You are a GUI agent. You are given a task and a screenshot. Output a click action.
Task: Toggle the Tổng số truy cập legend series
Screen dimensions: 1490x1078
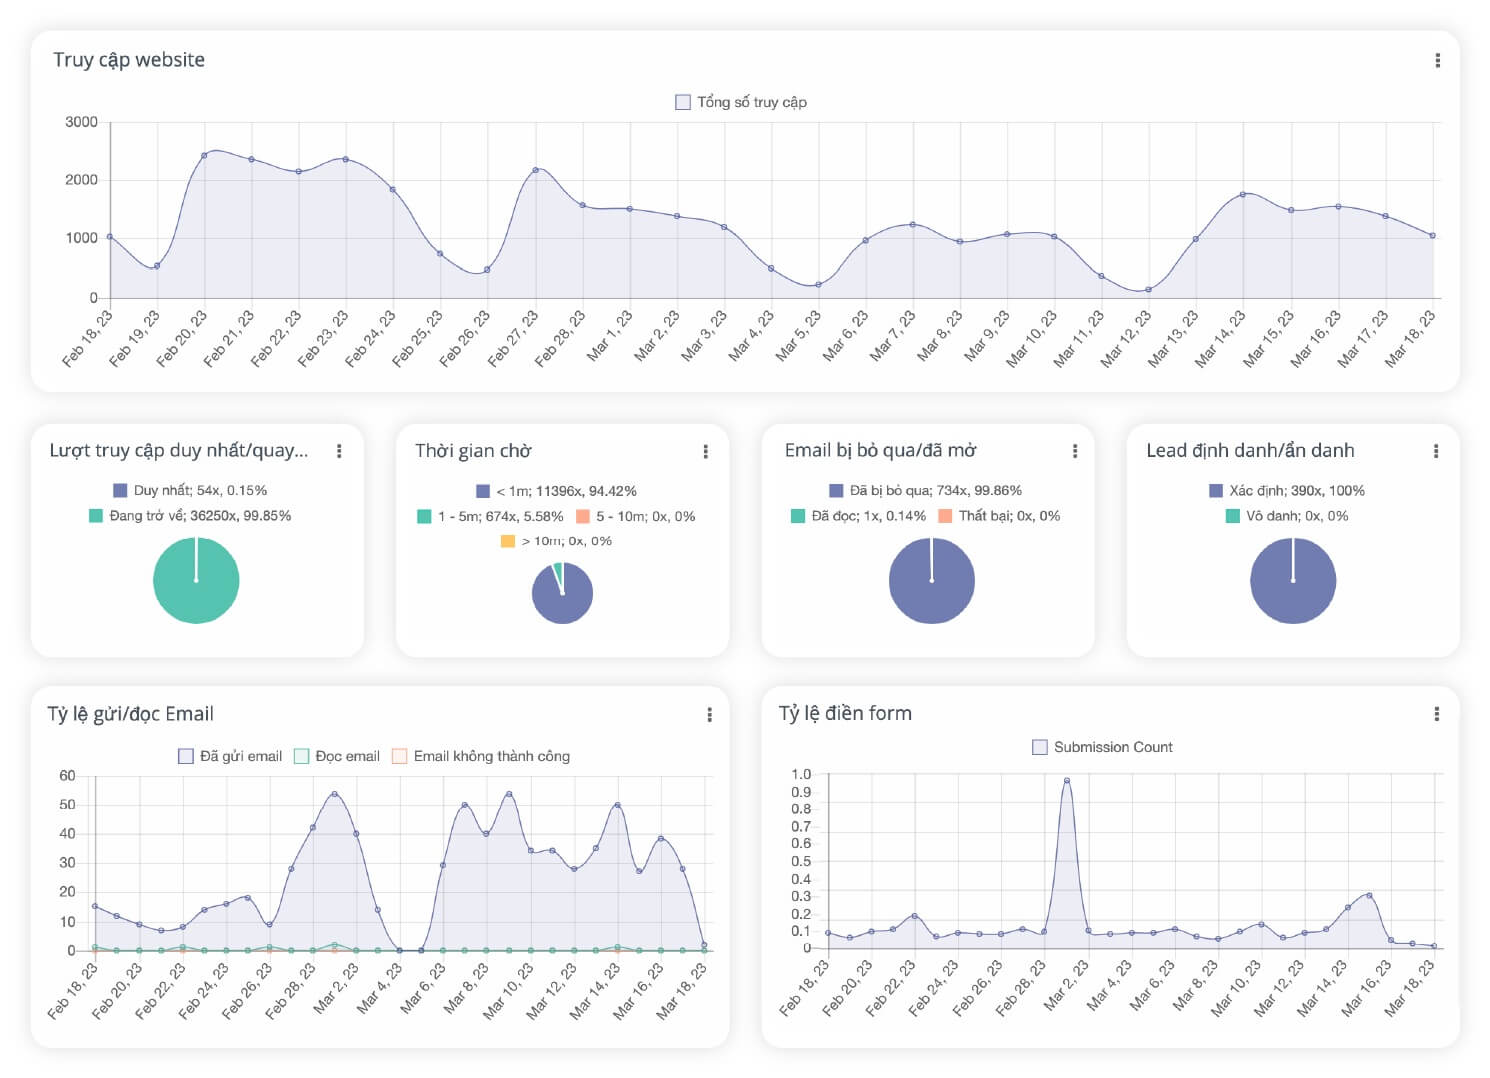[741, 102]
